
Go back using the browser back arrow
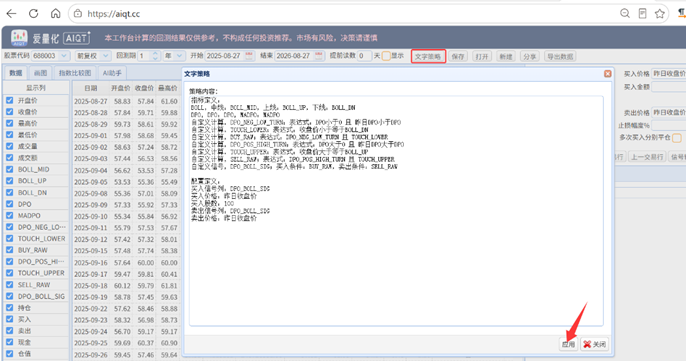(11, 14)
